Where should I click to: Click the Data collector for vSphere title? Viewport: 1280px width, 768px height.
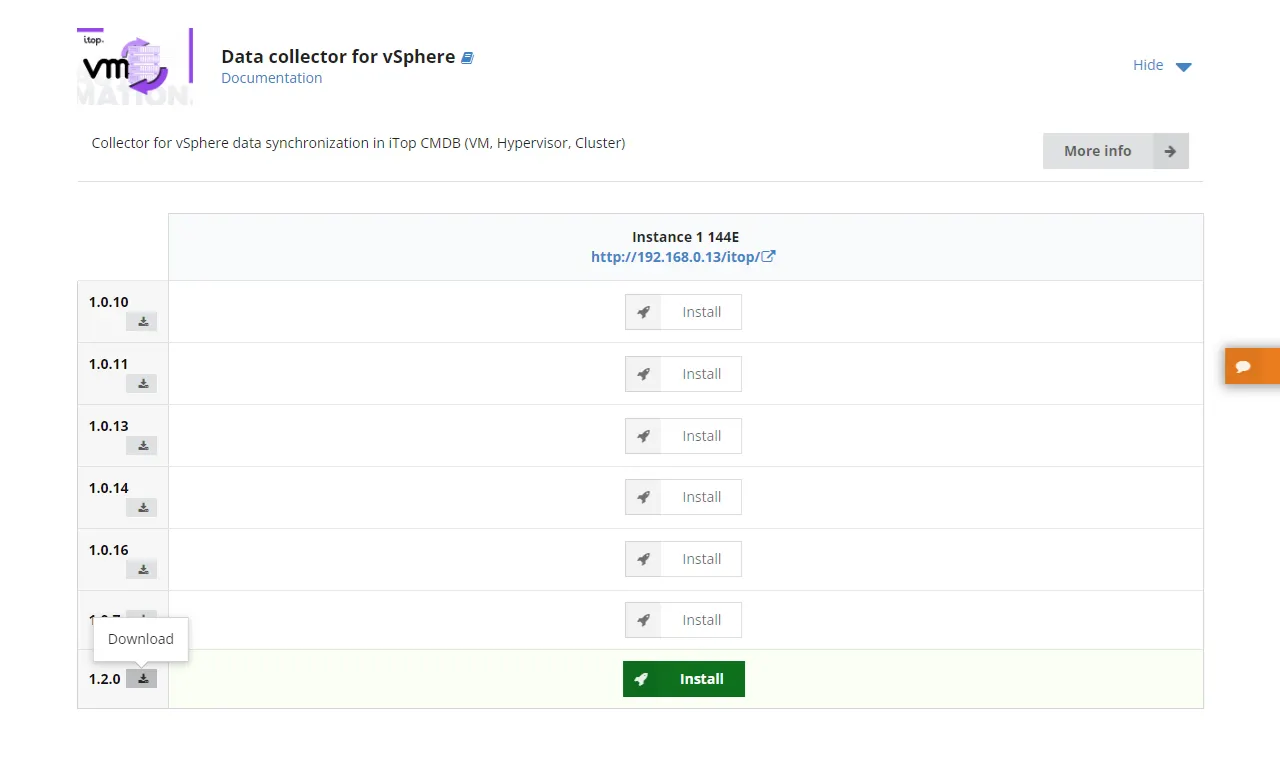pyautogui.click(x=338, y=57)
